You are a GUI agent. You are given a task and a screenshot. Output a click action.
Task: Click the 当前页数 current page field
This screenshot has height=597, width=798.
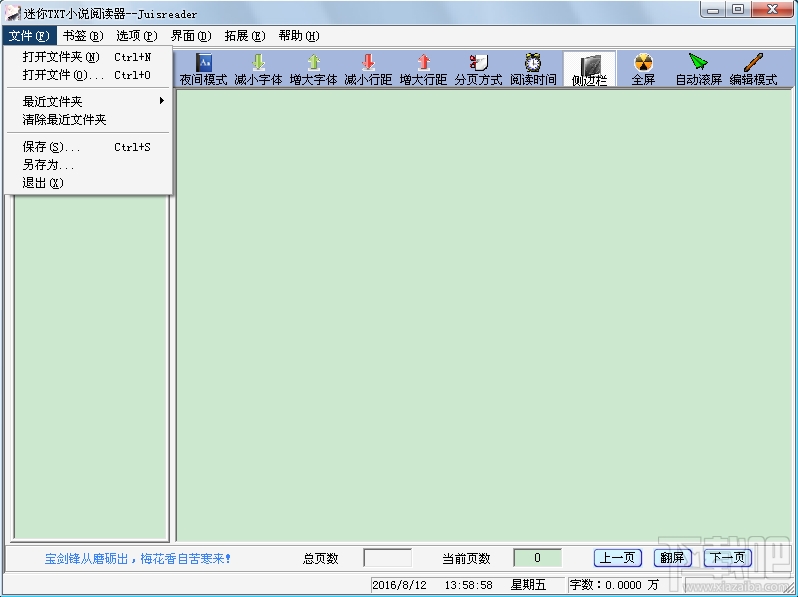click(x=537, y=558)
